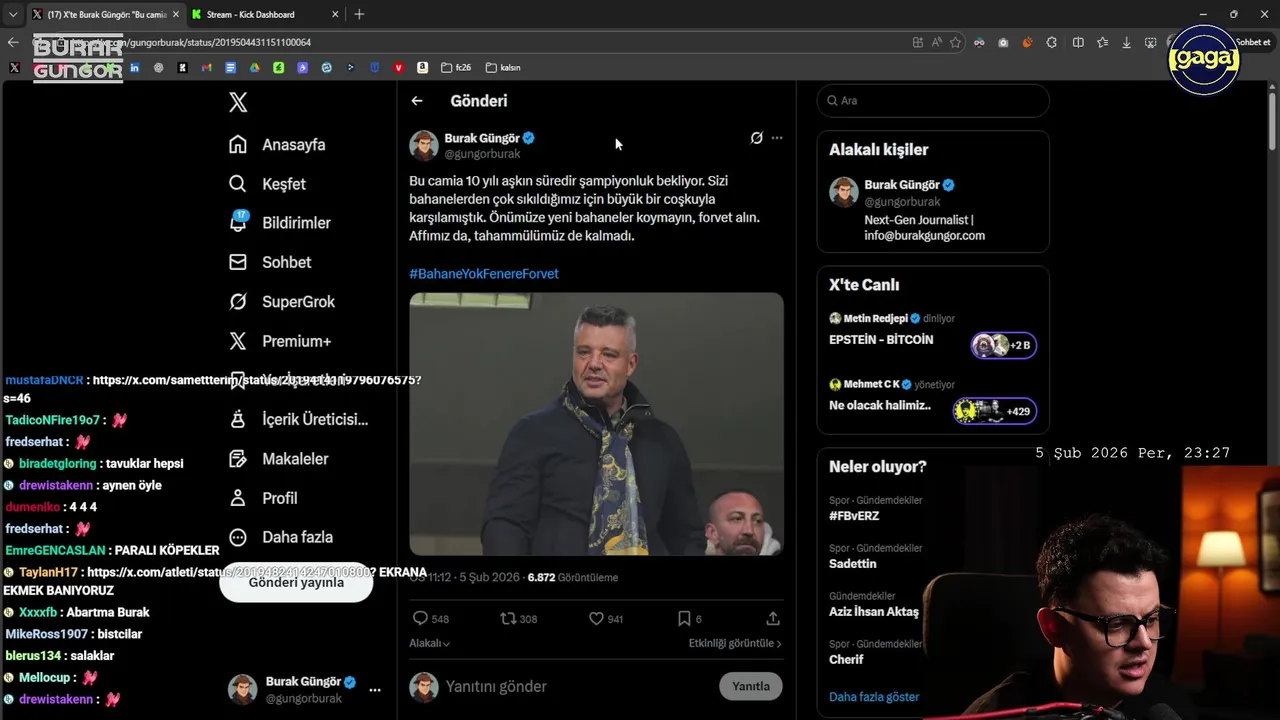
Task: Open Premium+ in sidebar
Action: (x=279, y=341)
